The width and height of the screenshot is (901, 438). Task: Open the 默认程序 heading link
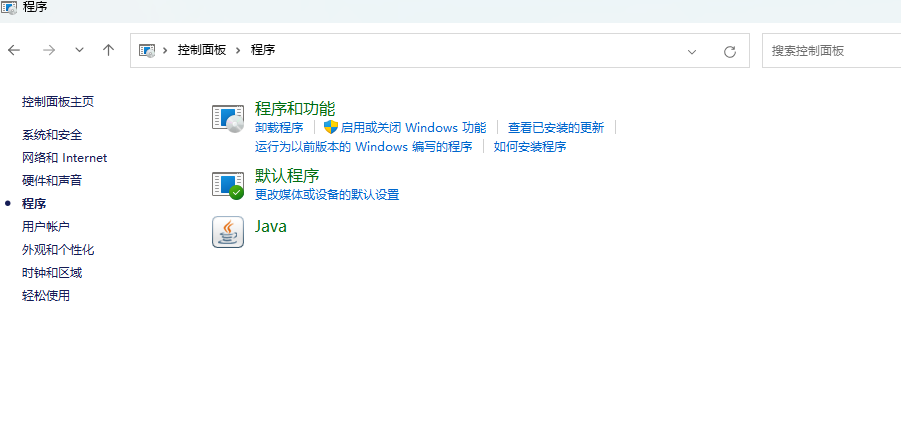287,175
